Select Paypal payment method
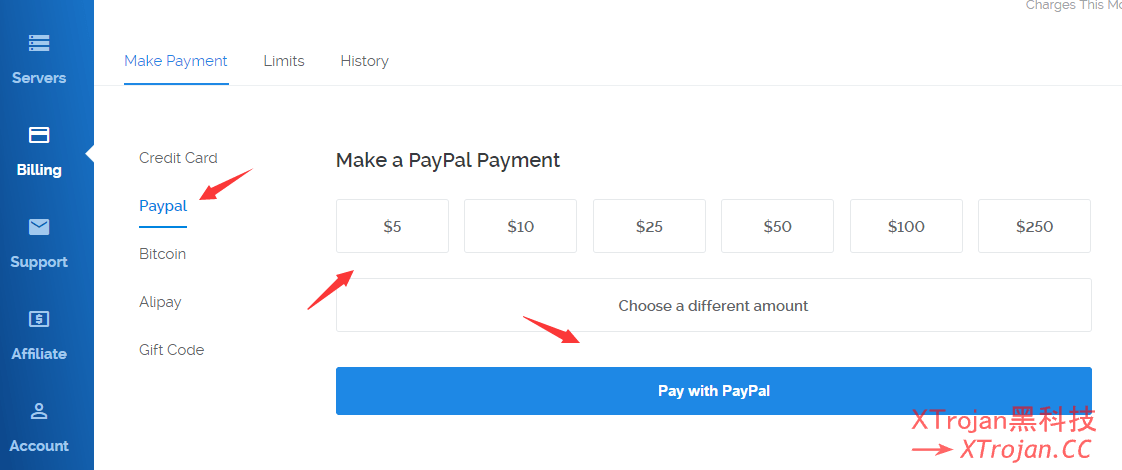This screenshot has height=470, width=1122. [163, 206]
